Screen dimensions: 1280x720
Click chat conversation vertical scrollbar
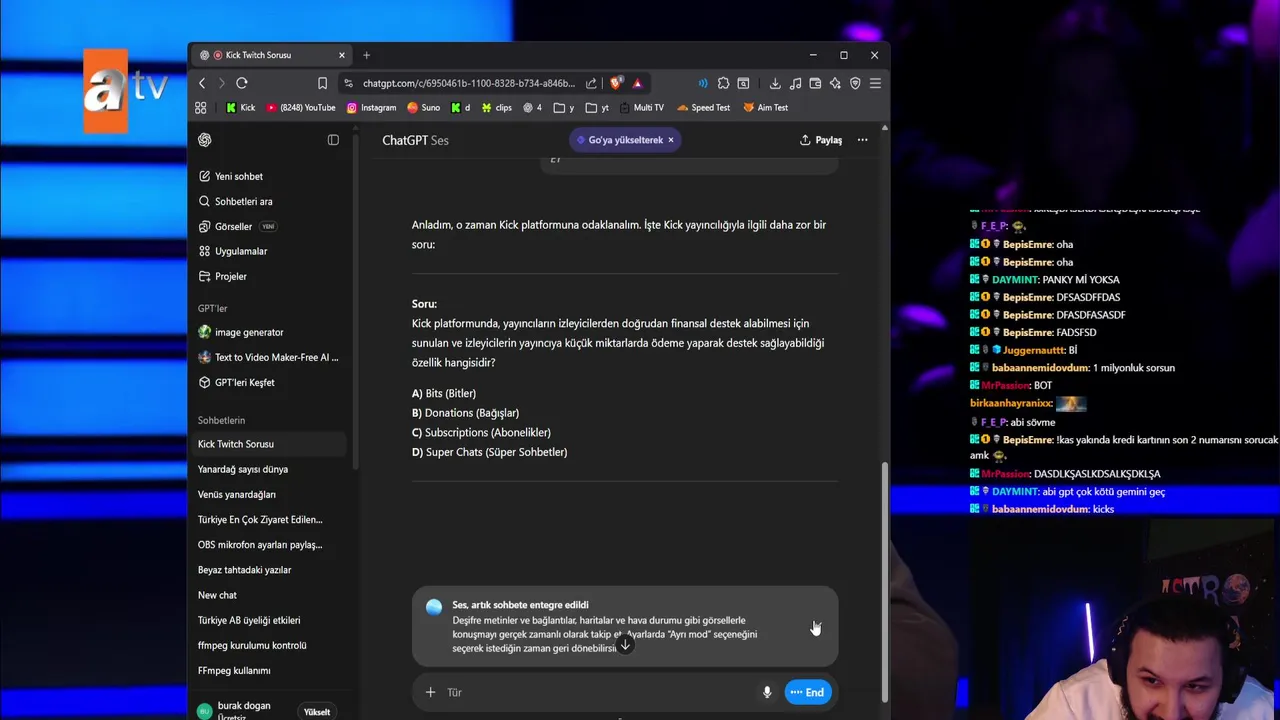884,580
